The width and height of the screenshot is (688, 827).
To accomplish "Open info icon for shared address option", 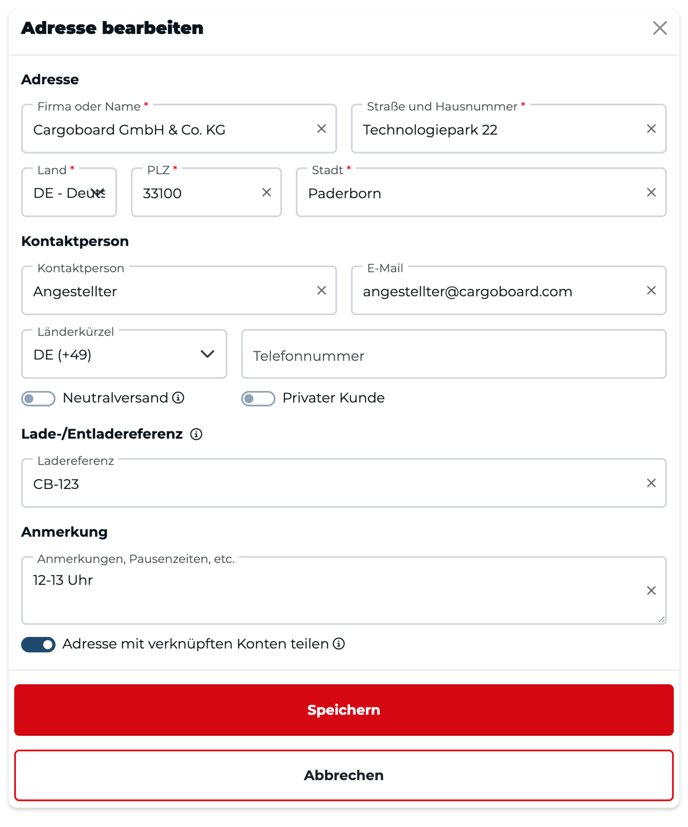I will click(x=339, y=644).
